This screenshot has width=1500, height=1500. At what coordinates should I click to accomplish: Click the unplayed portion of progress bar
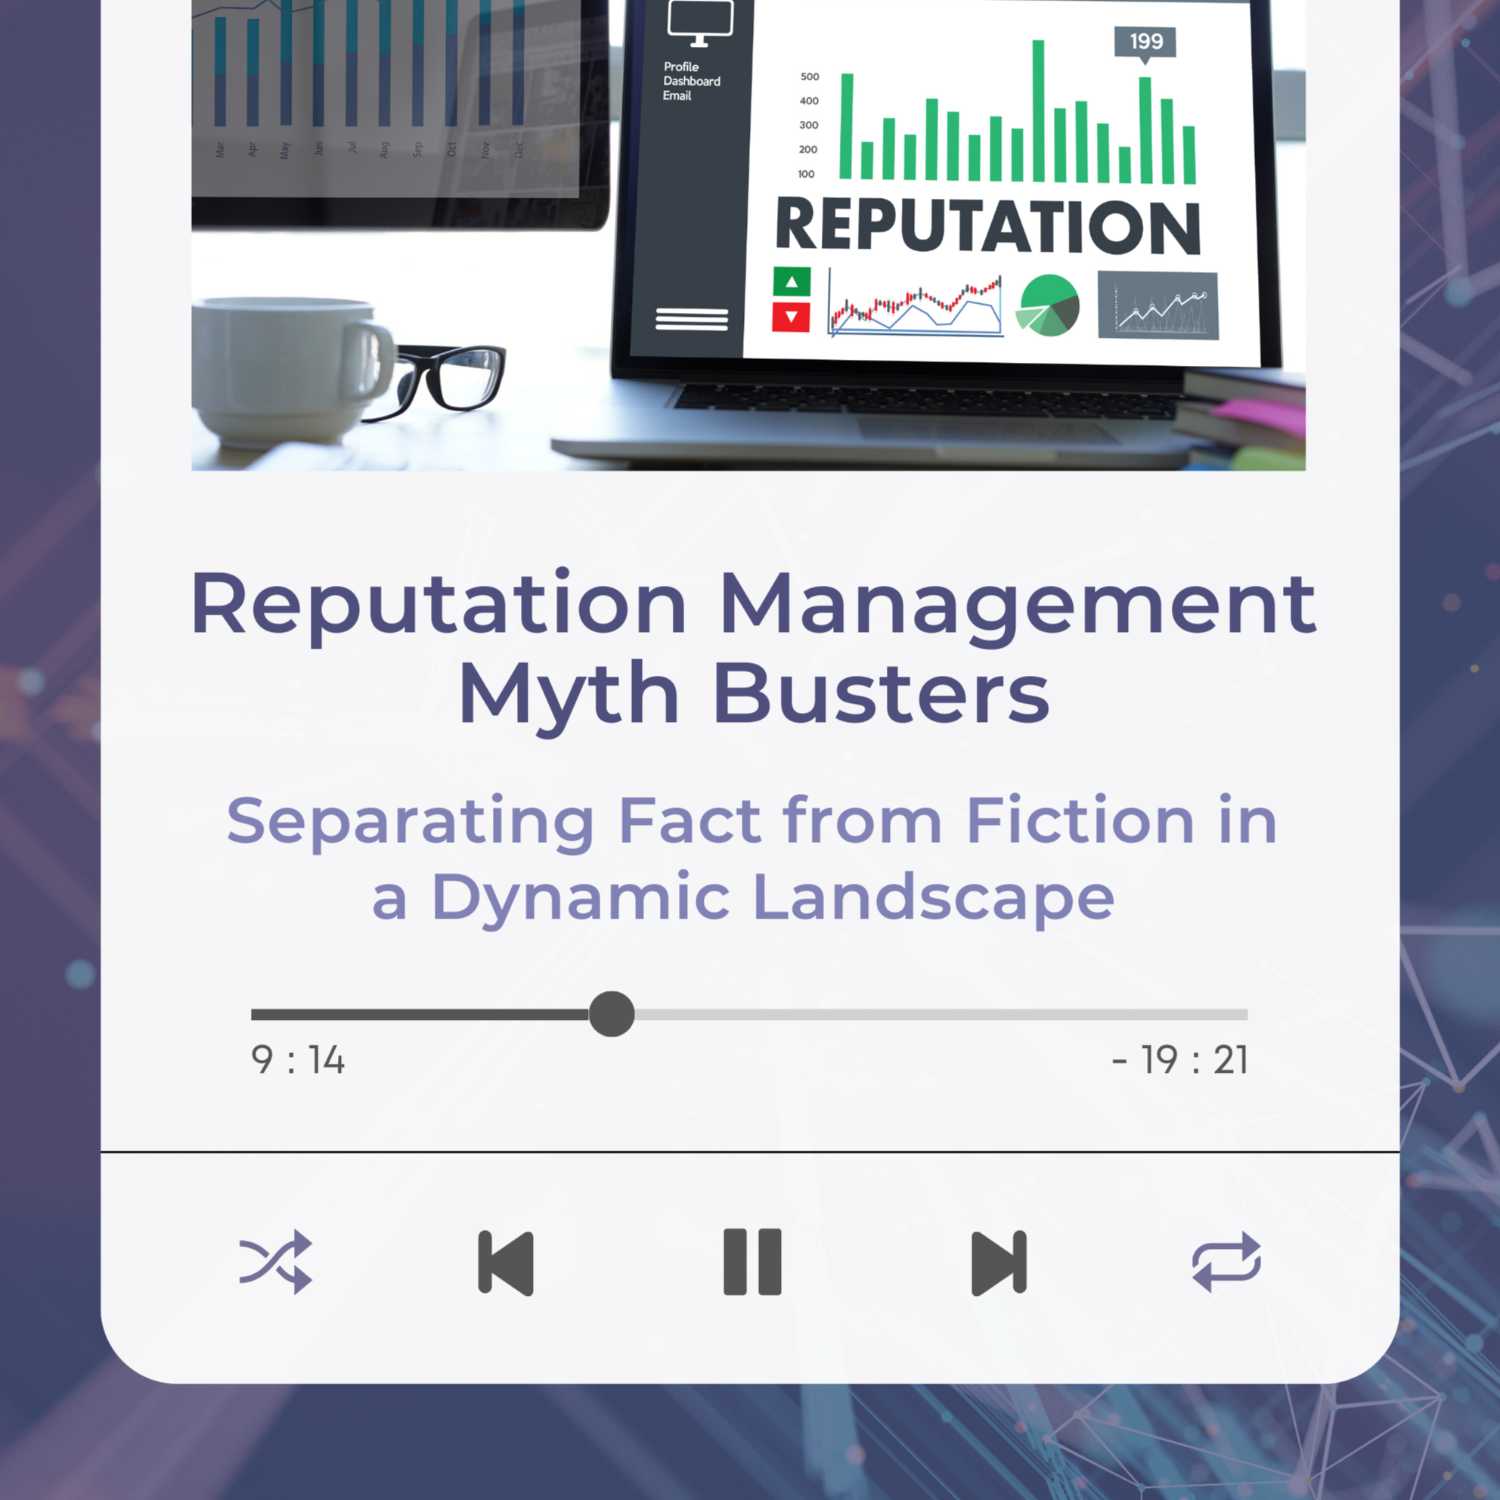pyautogui.click(x=941, y=1014)
